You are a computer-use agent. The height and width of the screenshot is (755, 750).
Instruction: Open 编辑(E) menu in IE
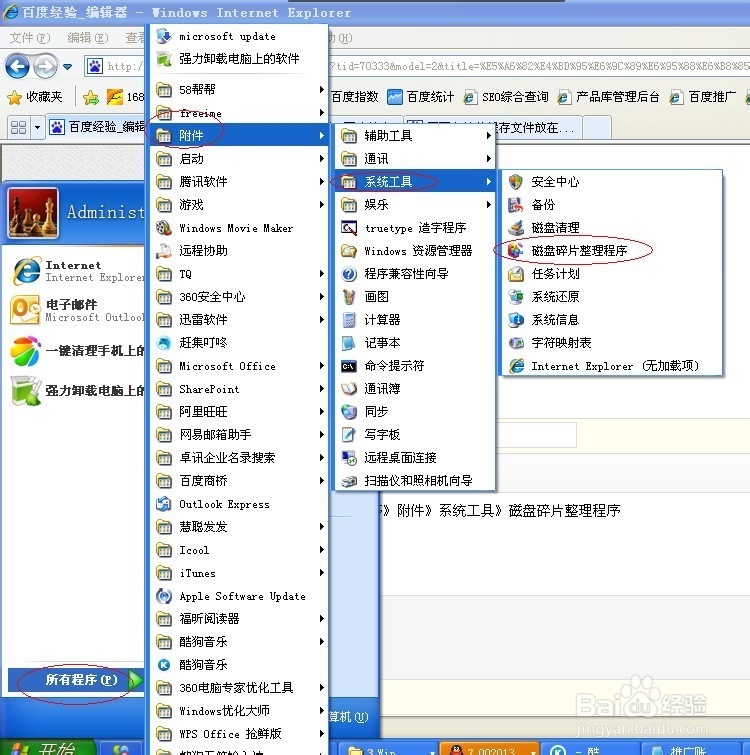88,38
